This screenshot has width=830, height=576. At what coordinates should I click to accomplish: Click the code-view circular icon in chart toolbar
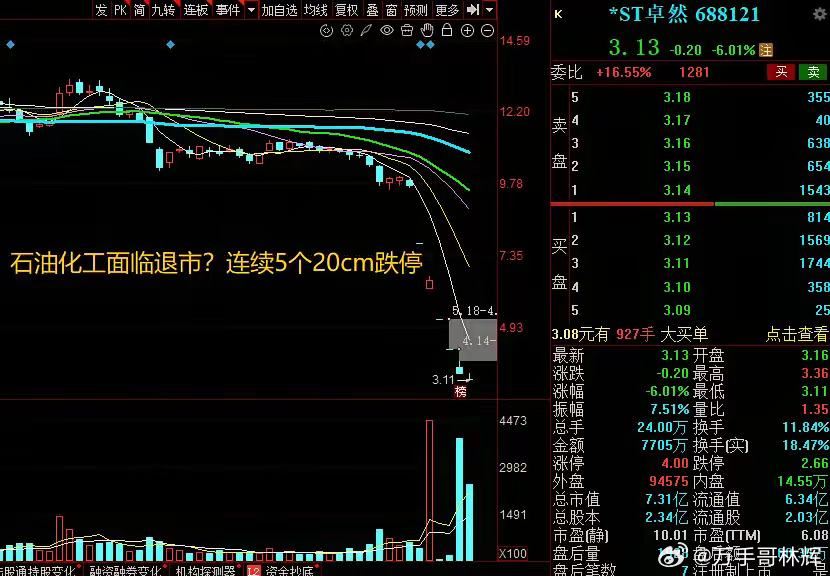point(327,31)
